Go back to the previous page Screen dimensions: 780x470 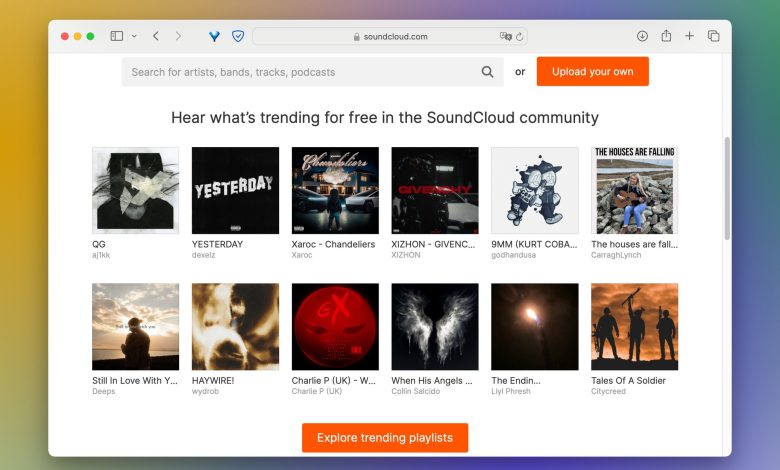pos(156,36)
